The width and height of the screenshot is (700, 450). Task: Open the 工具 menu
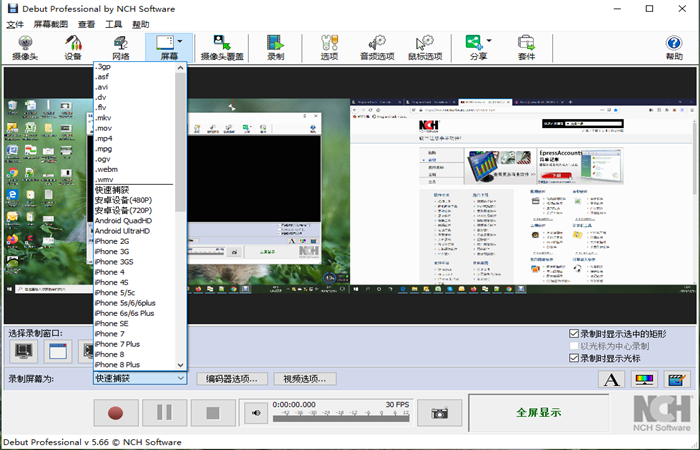tap(113, 25)
